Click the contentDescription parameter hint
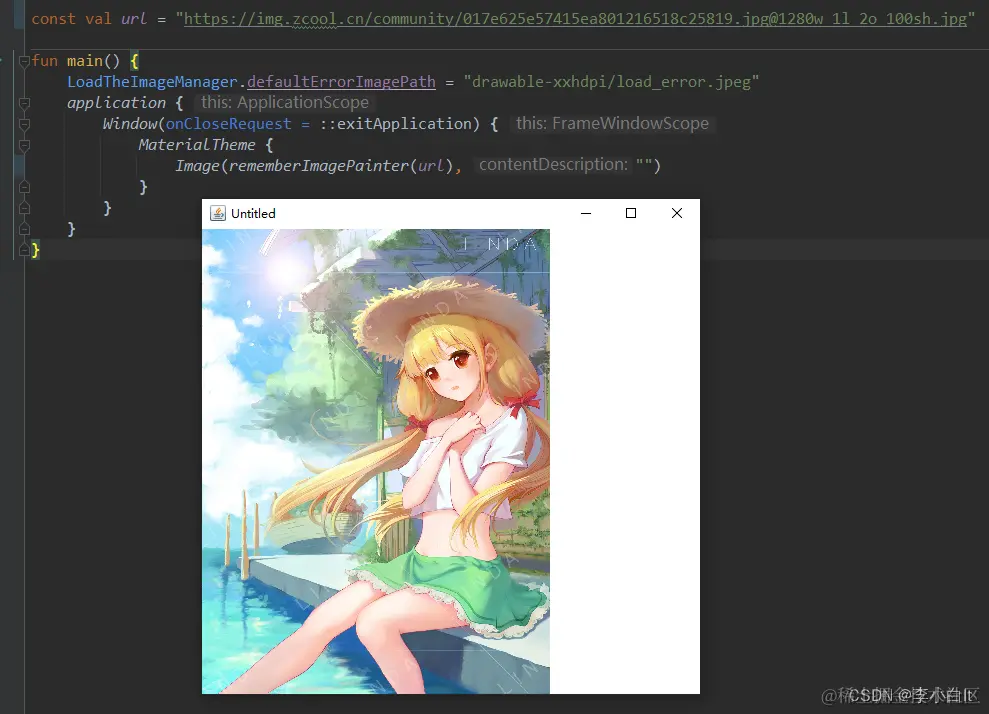The image size is (989, 714). 553,165
